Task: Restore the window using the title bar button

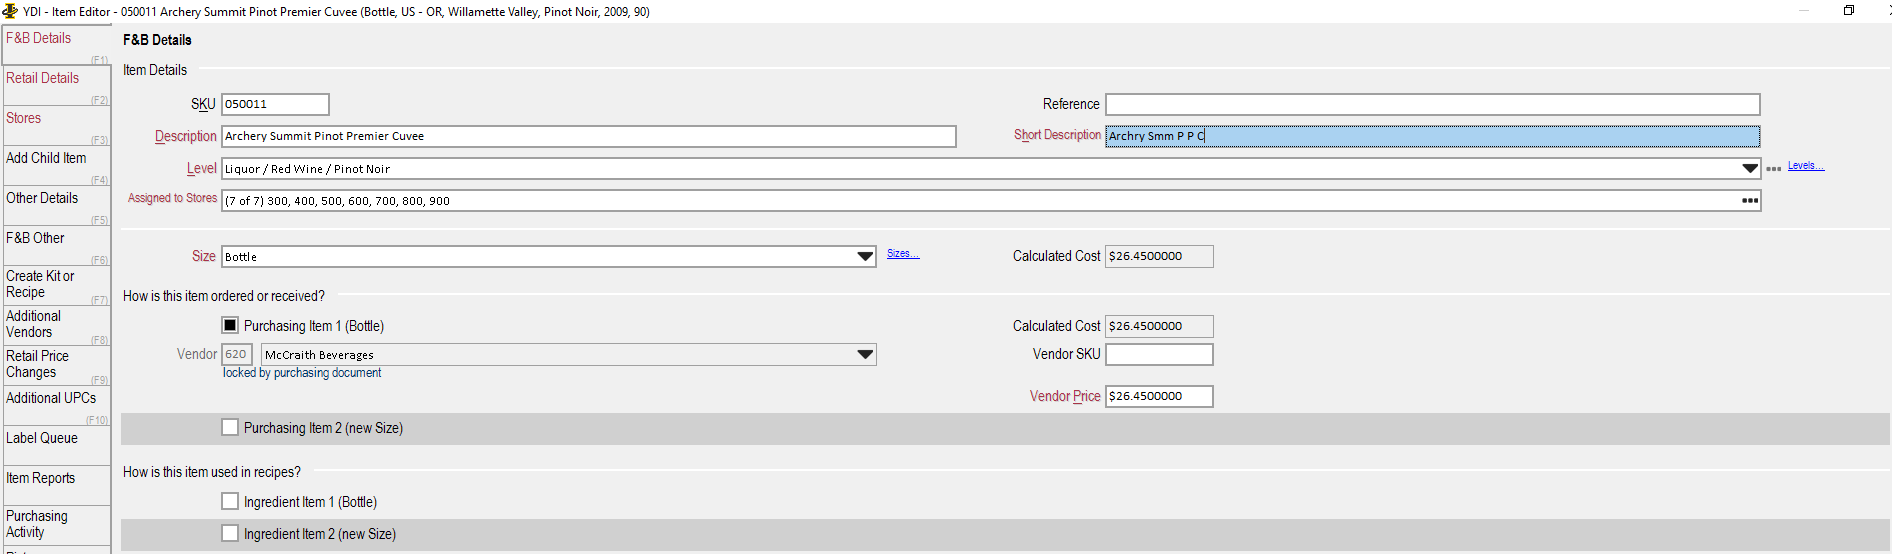Action: pyautogui.click(x=1849, y=11)
